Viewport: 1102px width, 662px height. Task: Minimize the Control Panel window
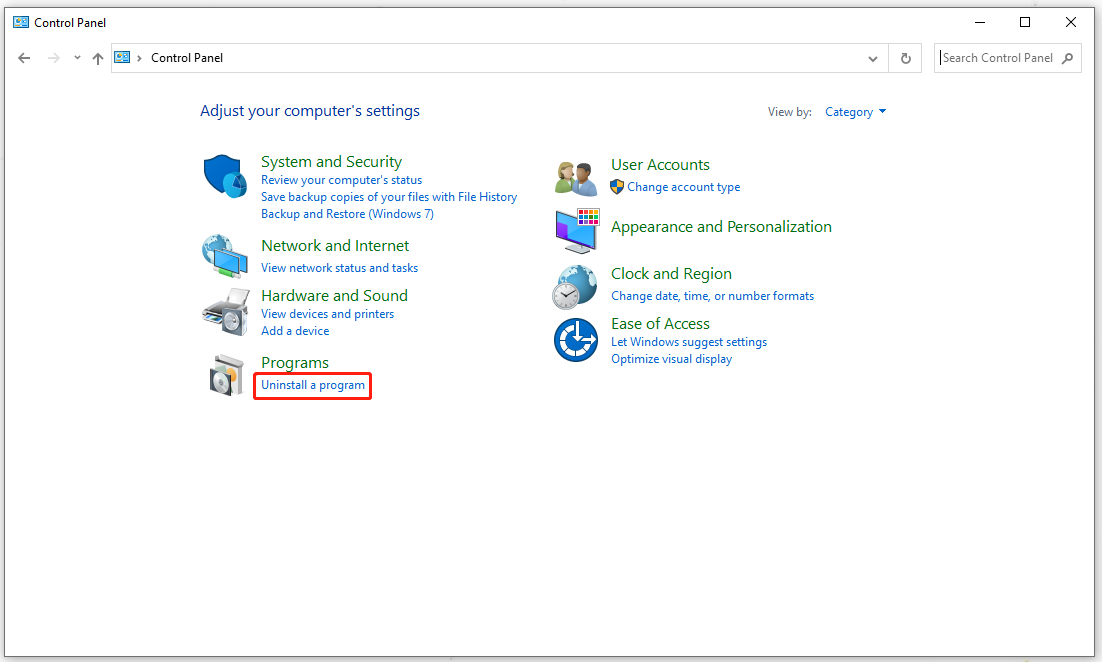click(x=980, y=22)
